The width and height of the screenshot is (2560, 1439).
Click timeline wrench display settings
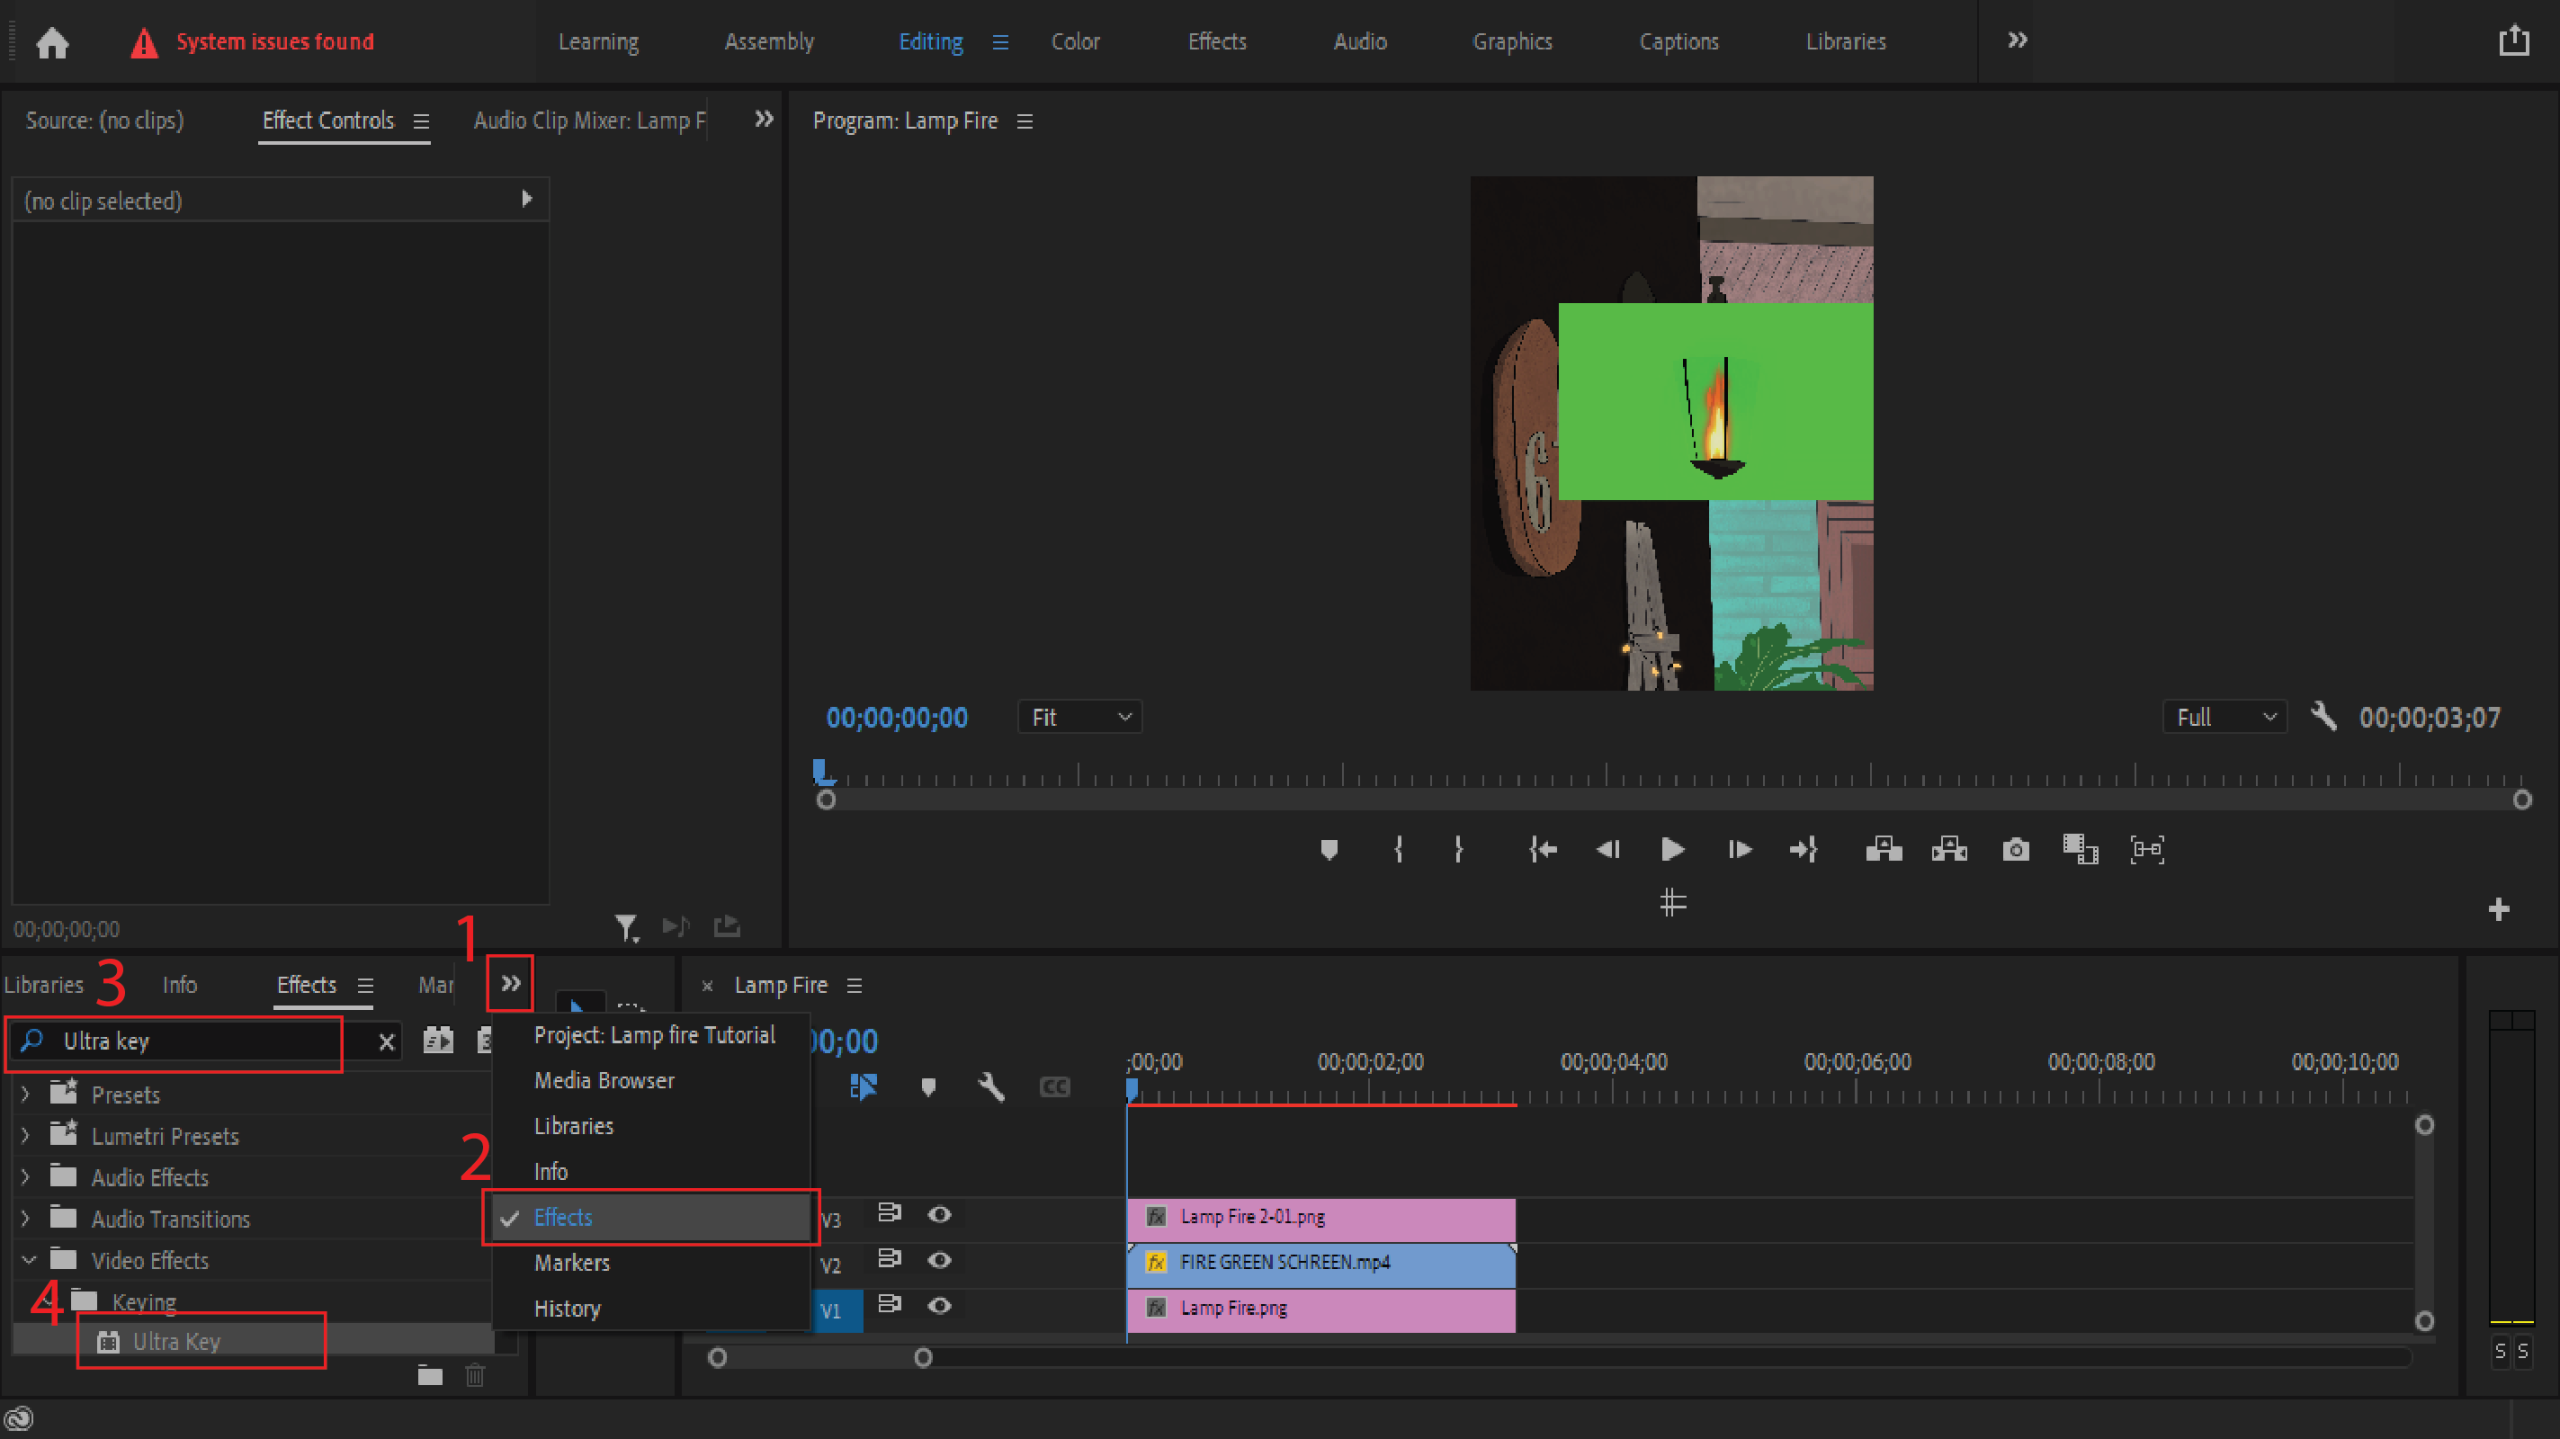(991, 1087)
